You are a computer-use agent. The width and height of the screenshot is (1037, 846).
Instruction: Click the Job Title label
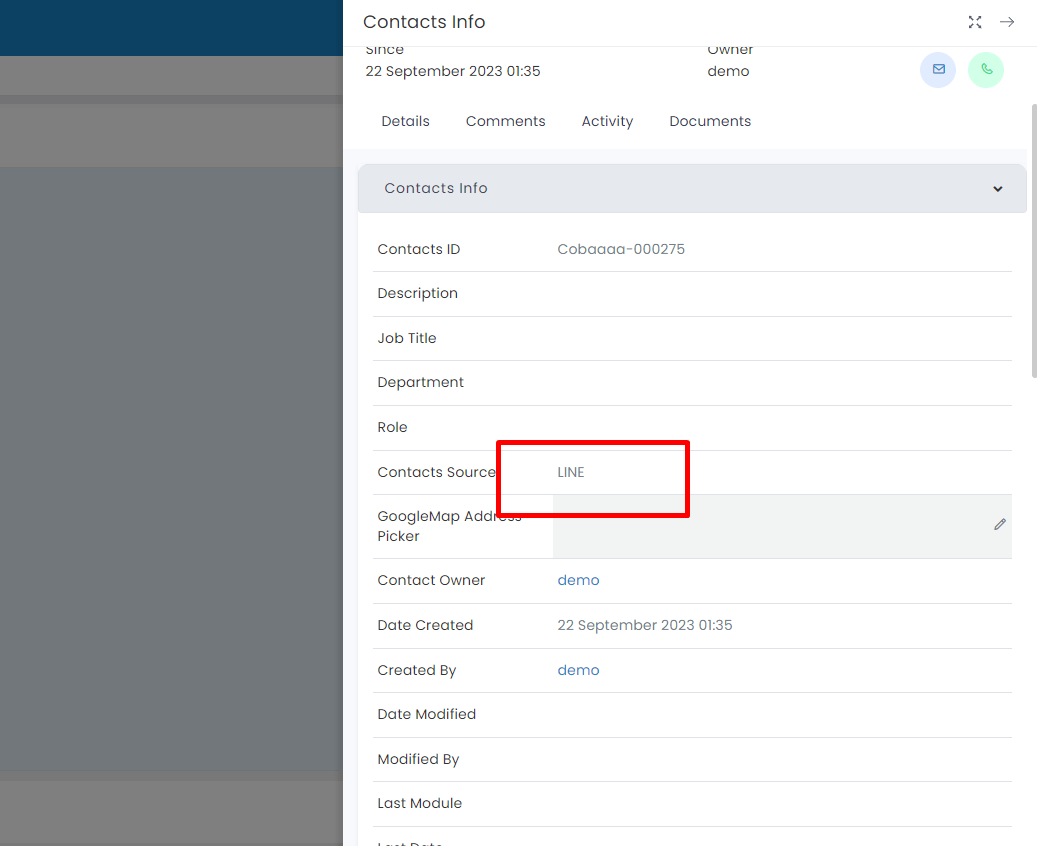407,338
